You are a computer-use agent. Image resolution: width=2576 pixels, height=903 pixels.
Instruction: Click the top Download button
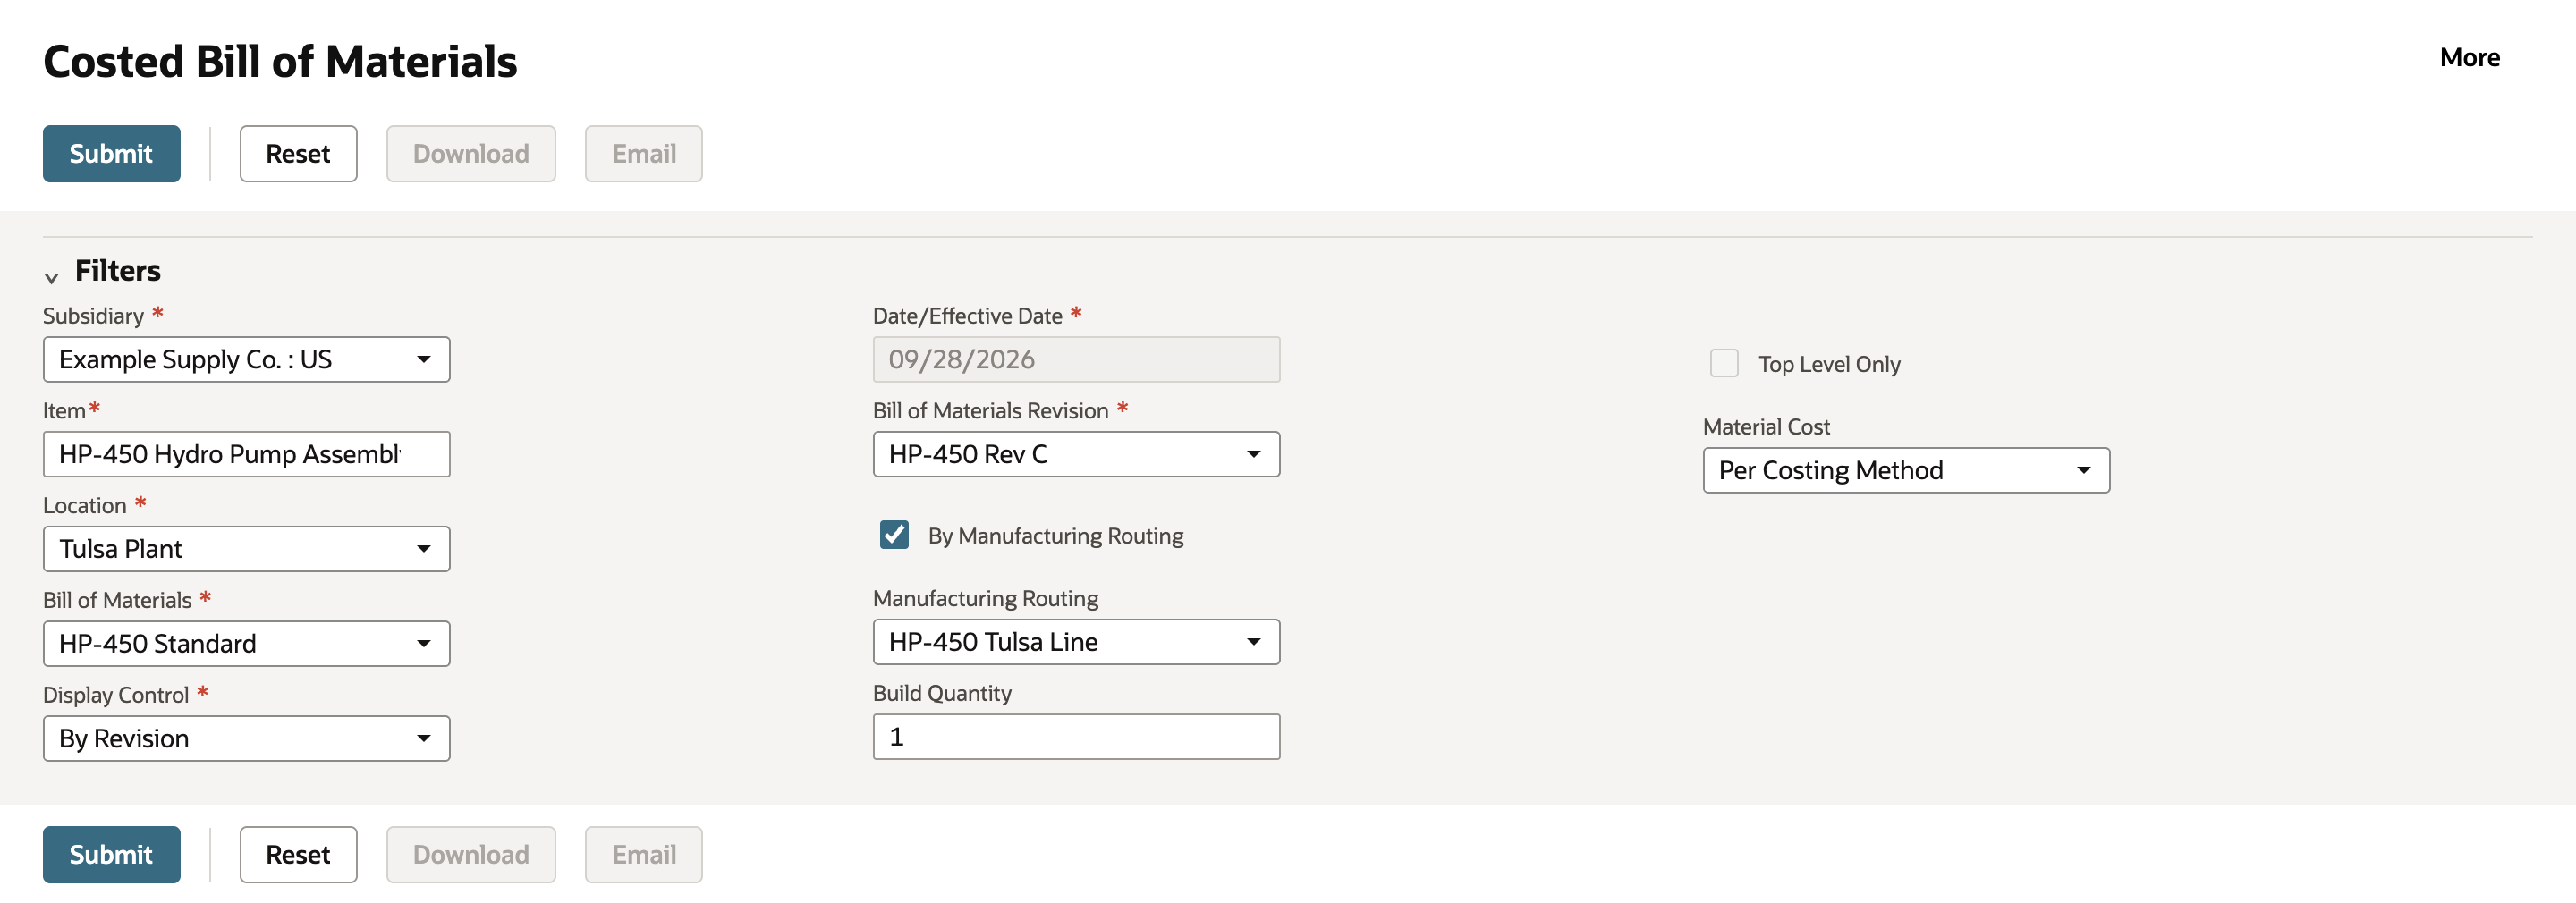tap(471, 153)
